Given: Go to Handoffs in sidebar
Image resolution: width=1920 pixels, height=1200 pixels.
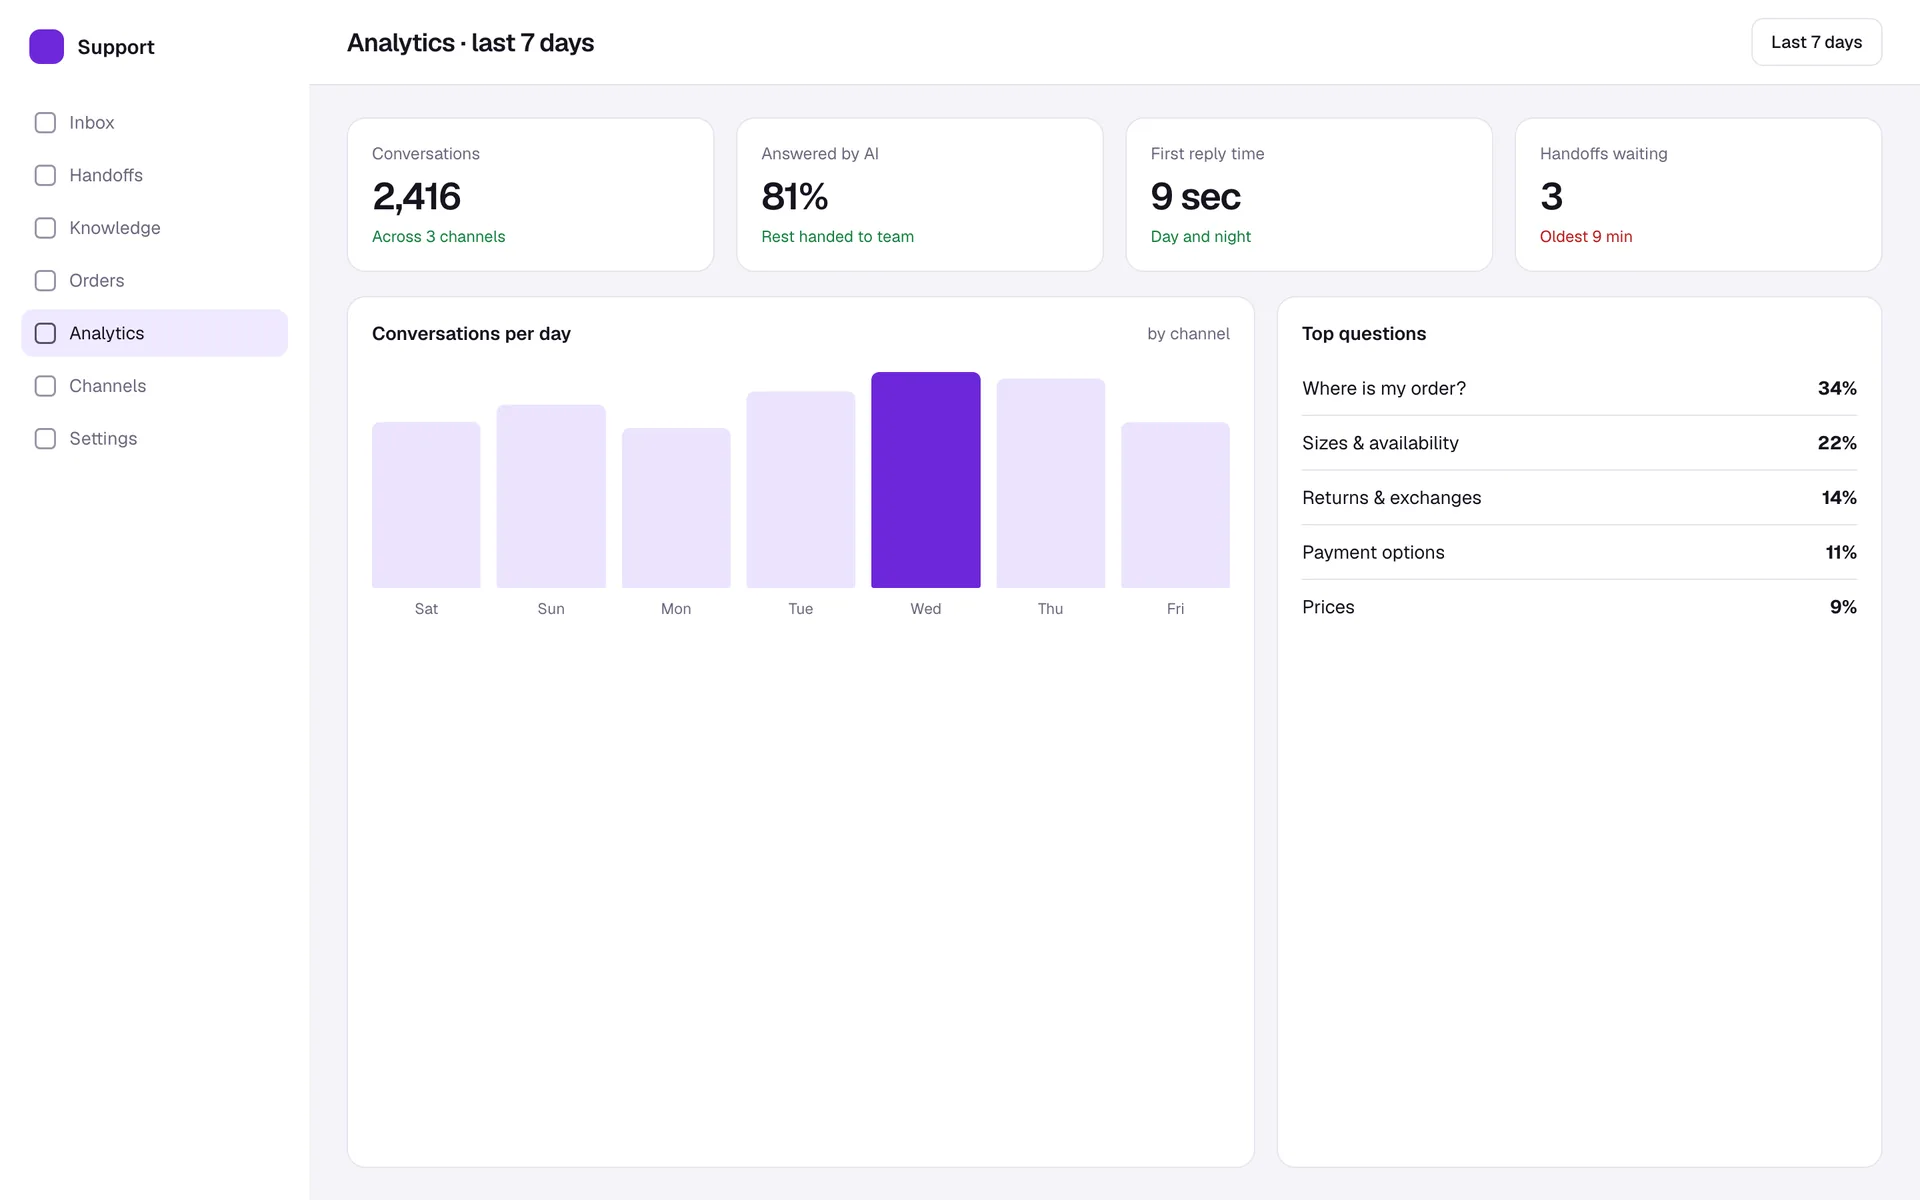Looking at the screenshot, I should [154, 175].
